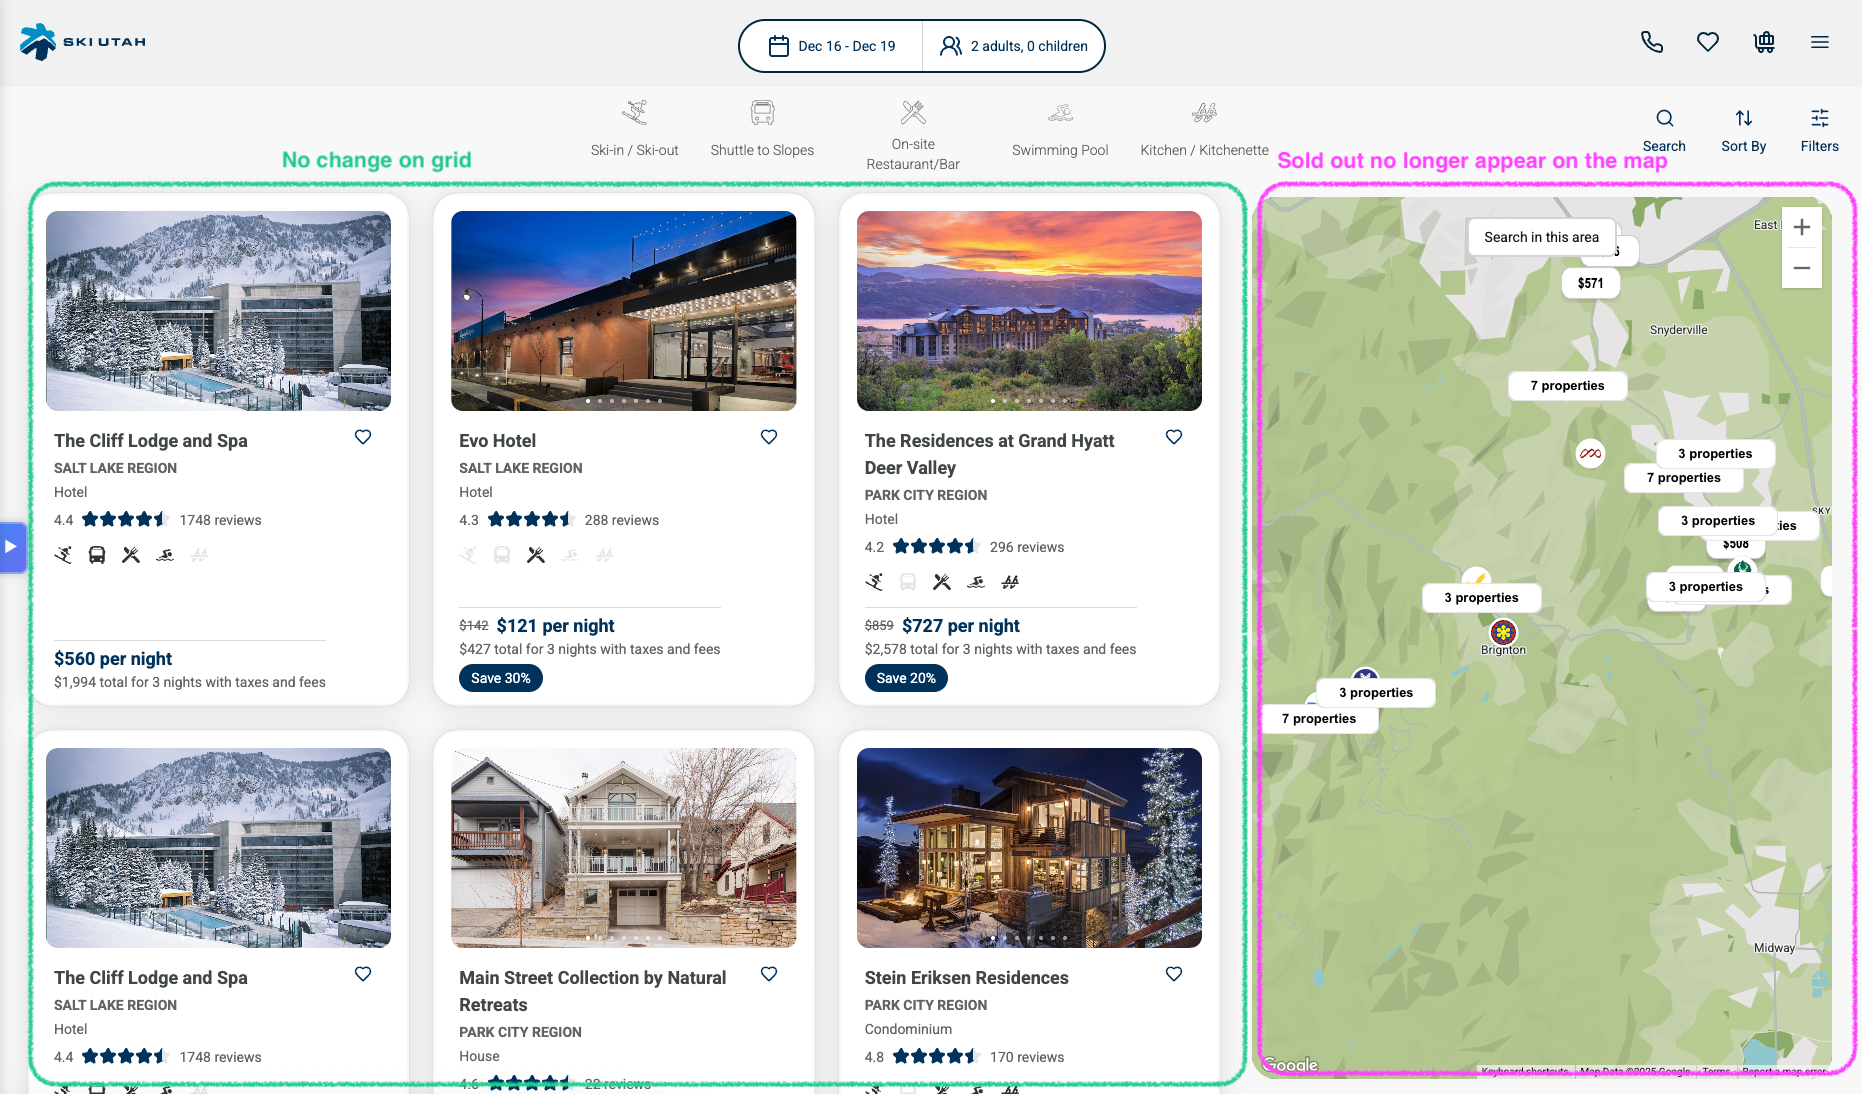This screenshot has width=1862, height=1094.
Task: Favorite the first Cliff Lodge and Spa card
Action: coord(363,437)
